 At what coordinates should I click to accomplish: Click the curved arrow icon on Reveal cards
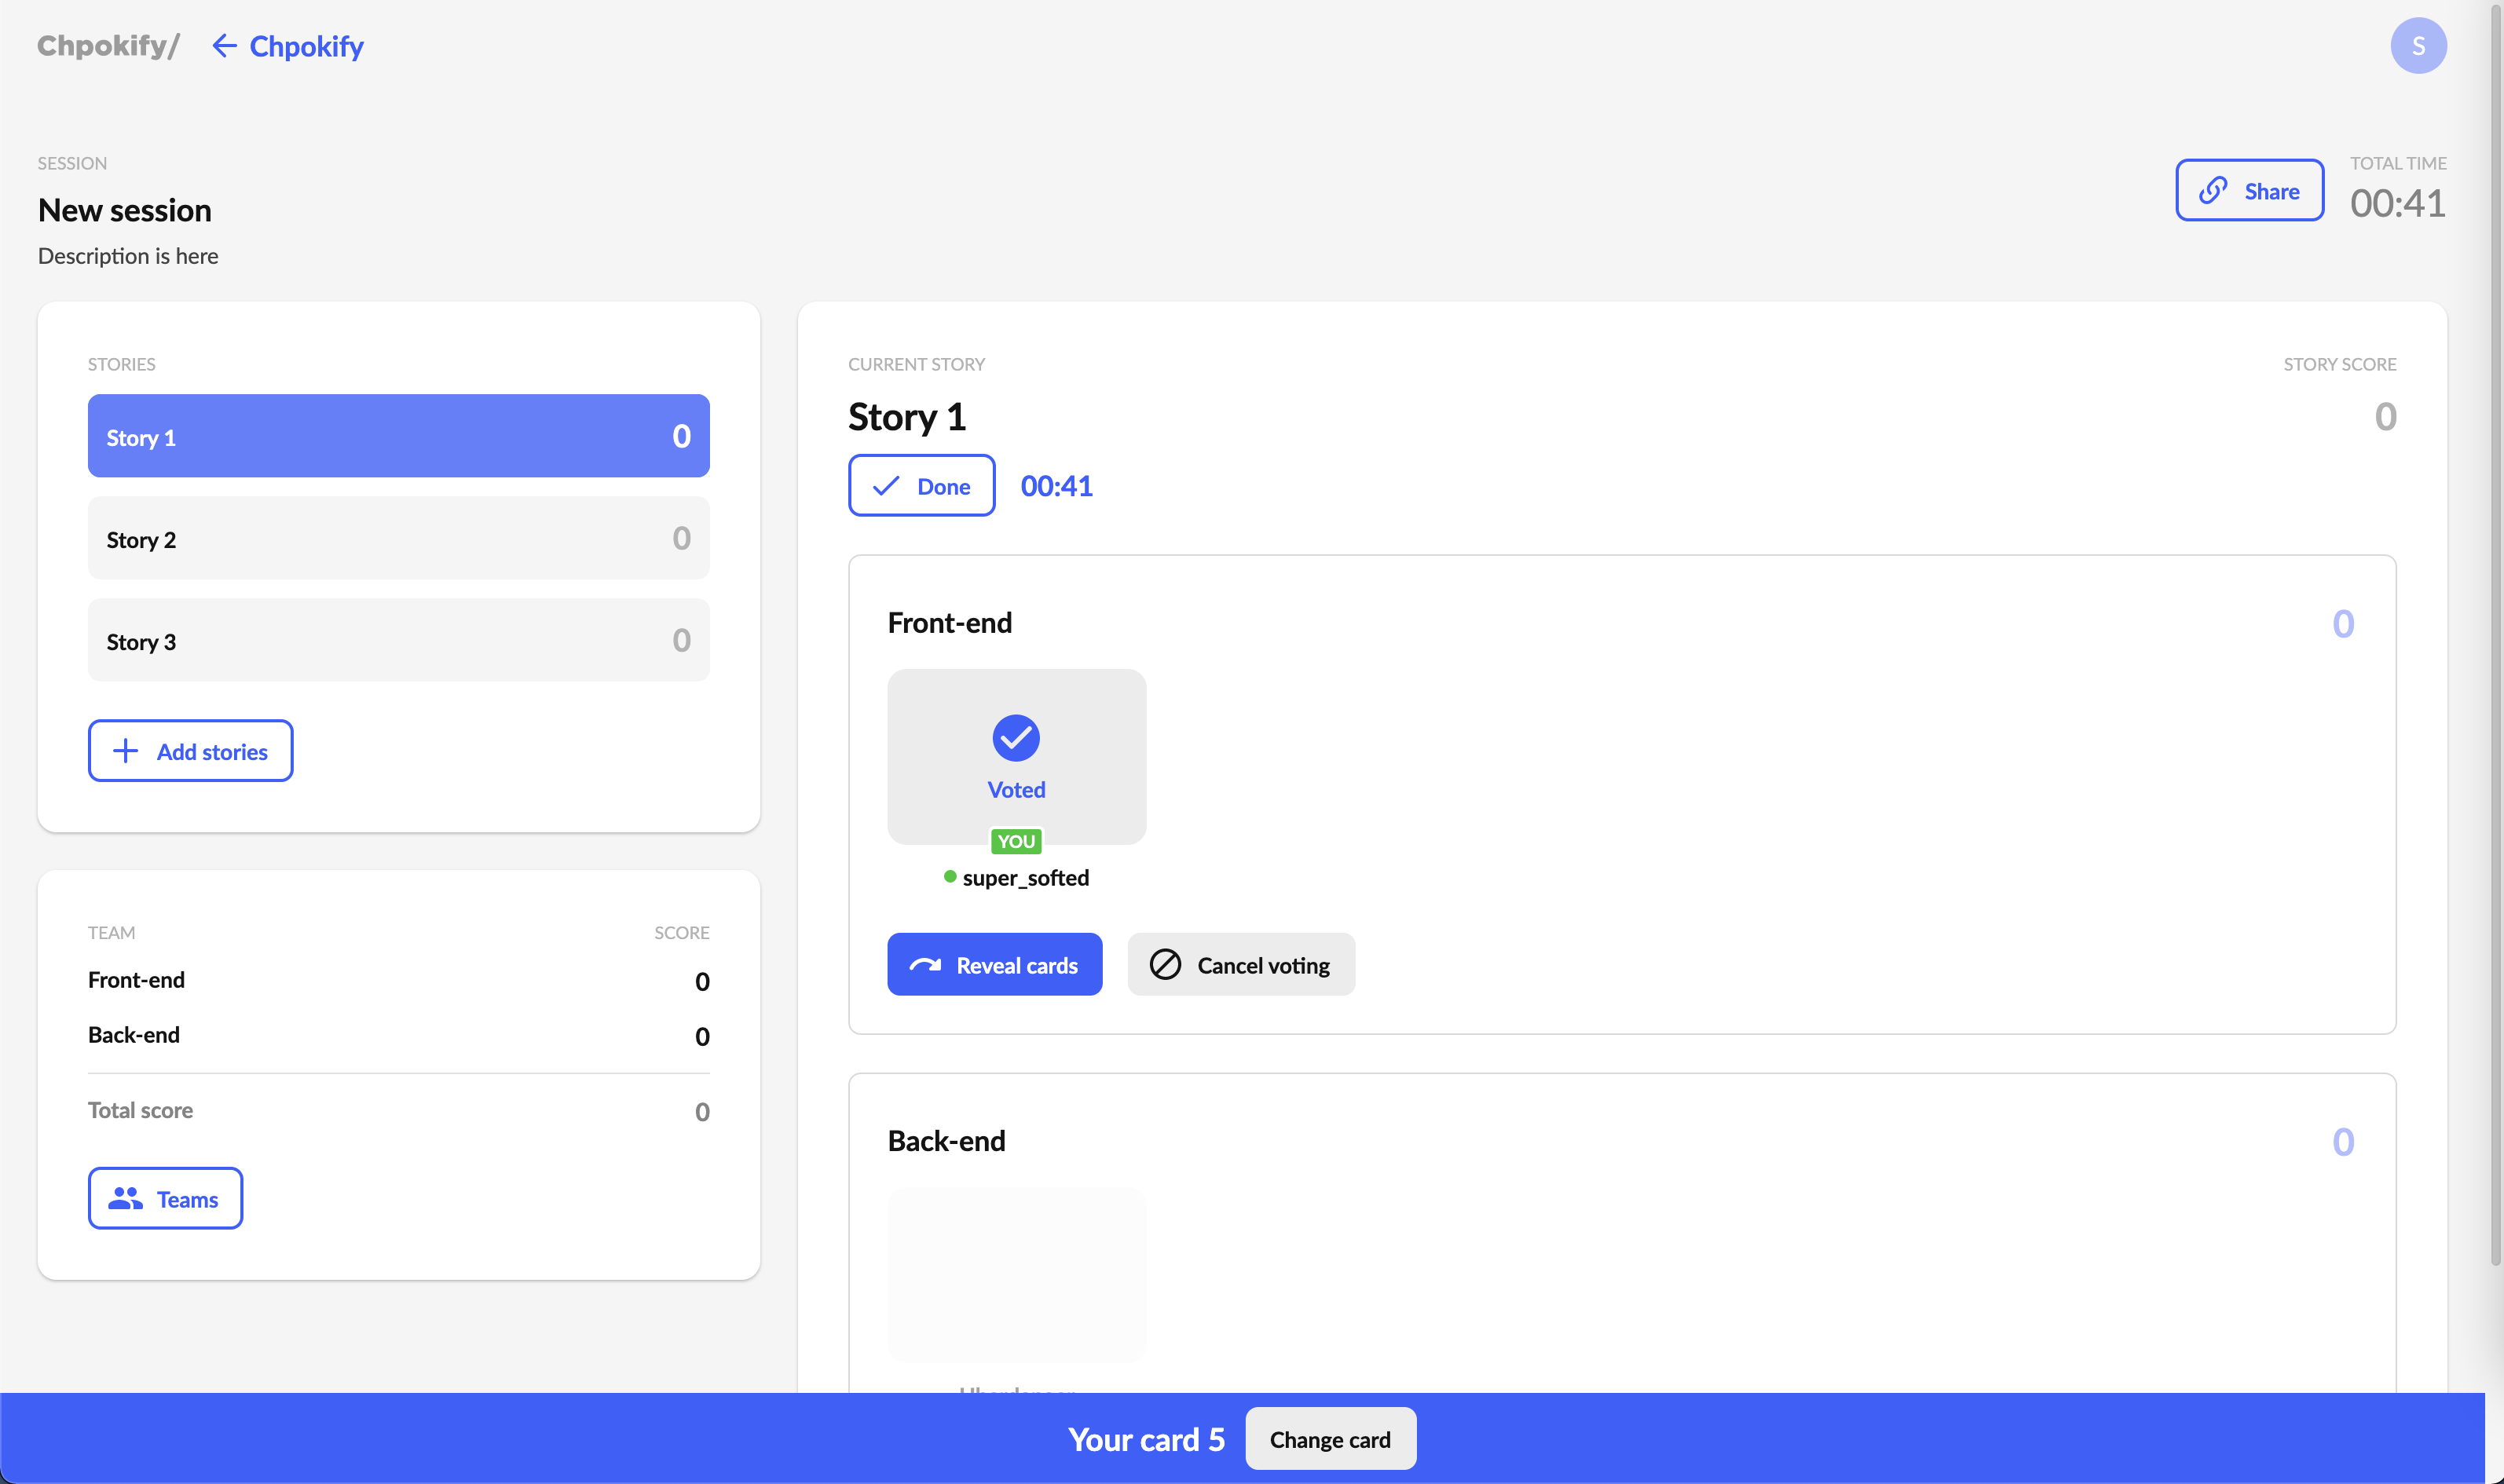click(925, 965)
